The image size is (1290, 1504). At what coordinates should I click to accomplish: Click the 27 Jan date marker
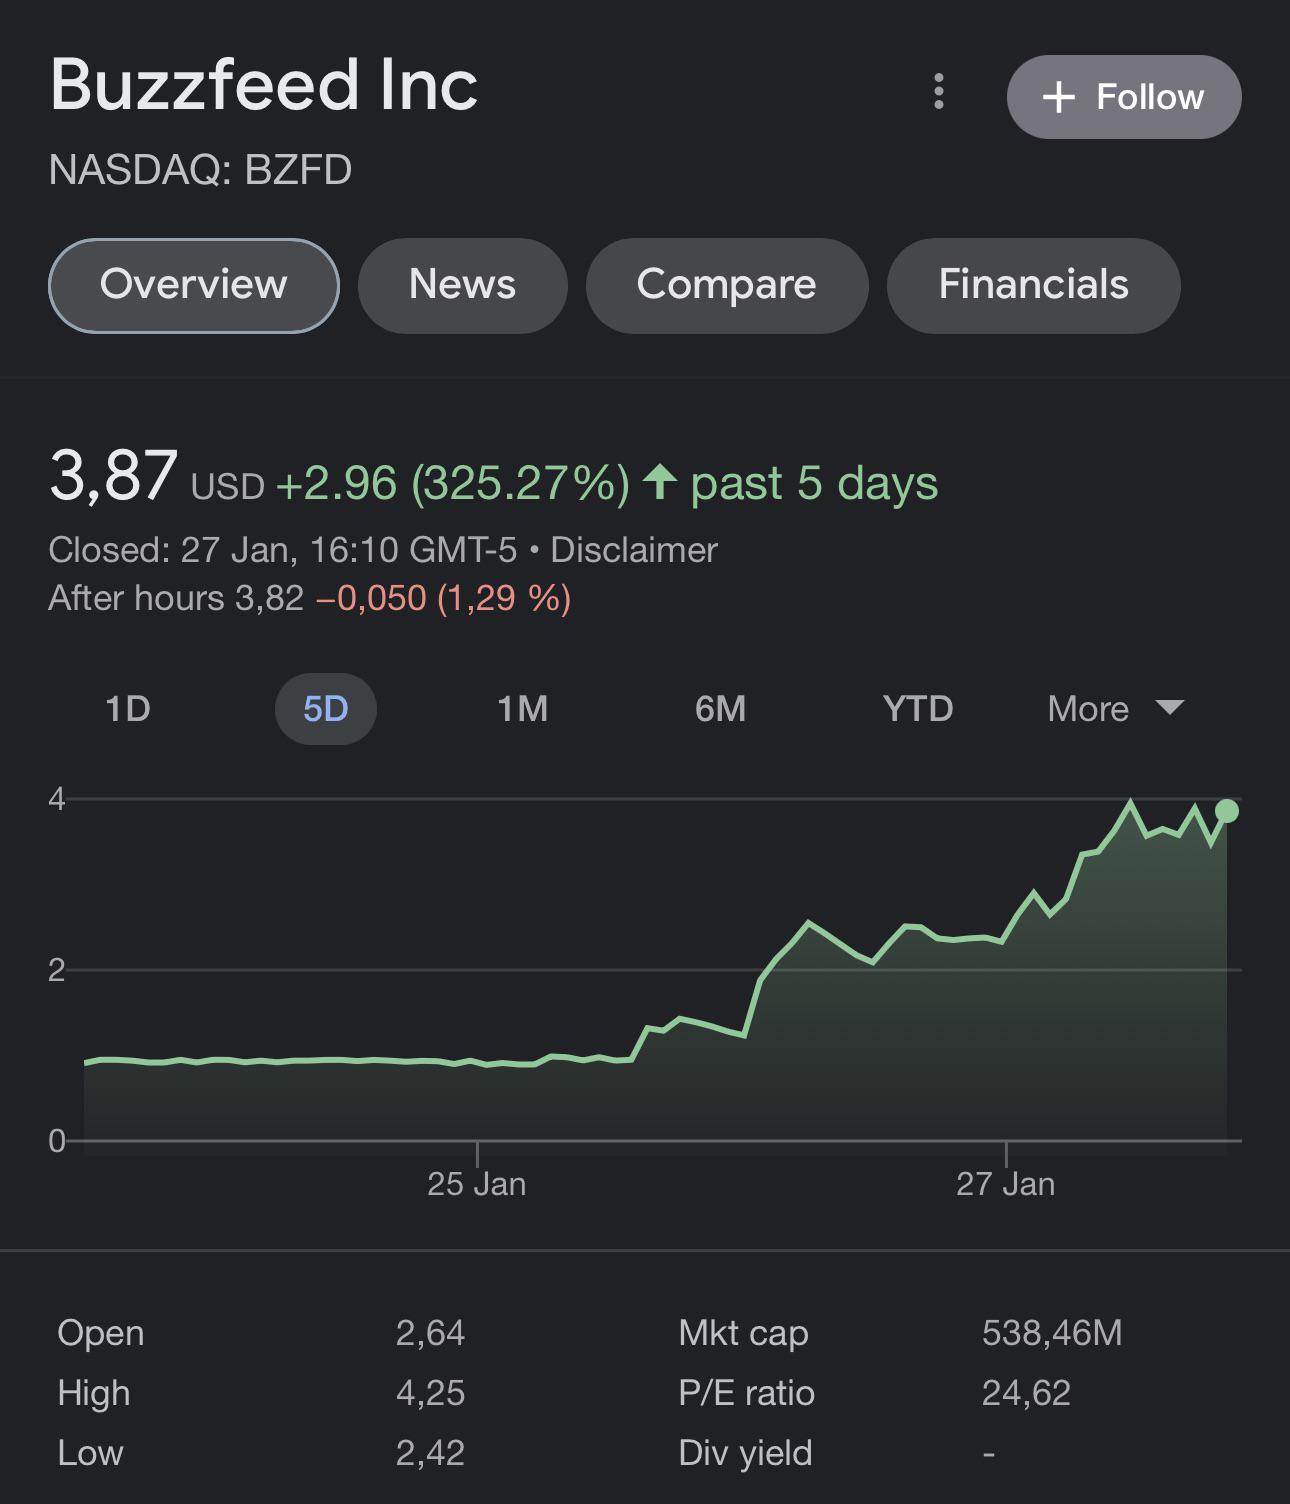pyautogui.click(x=1005, y=1184)
